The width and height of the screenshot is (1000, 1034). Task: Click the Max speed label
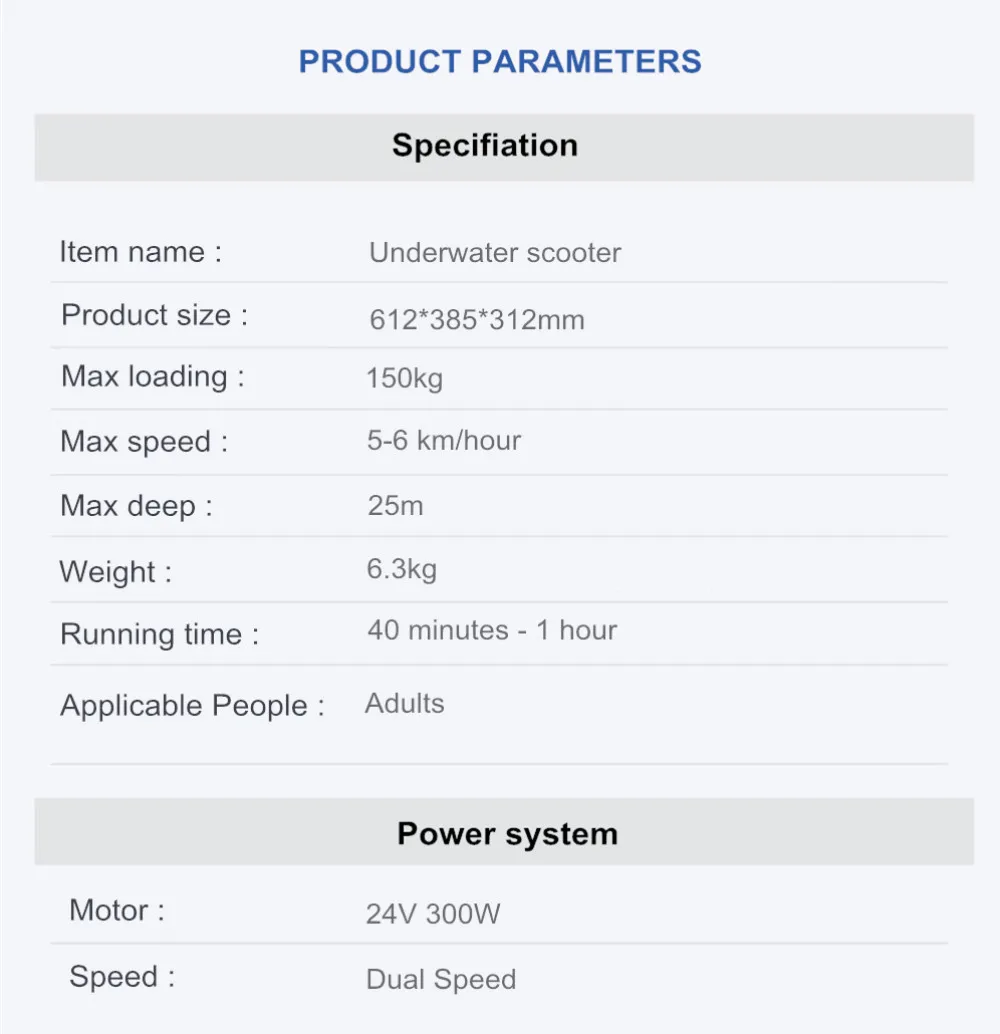click(144, 442)
